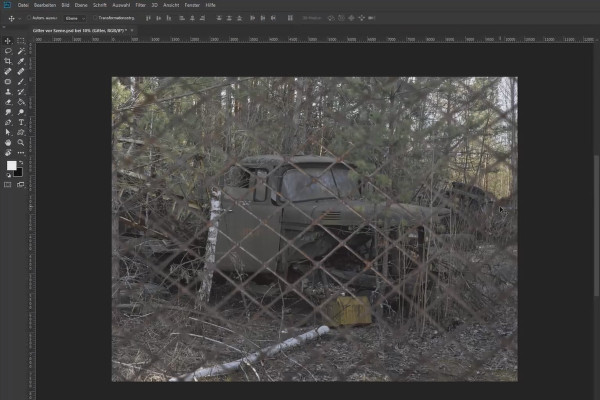The image size is (600, 400).
Task: Click the Align horizontal centers icon
Action: coord(192,18)
